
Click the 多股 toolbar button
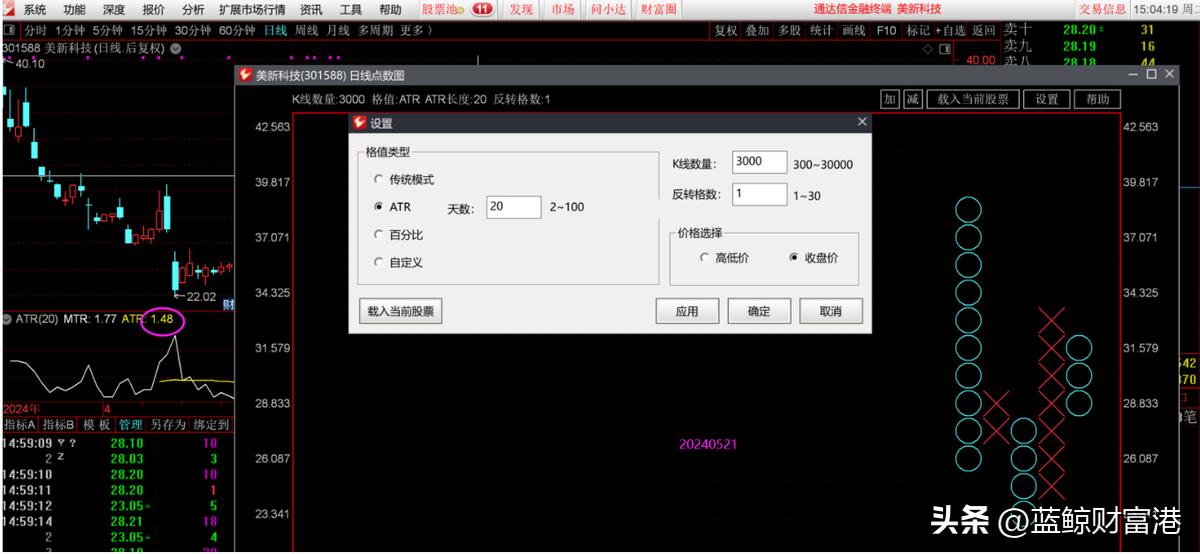pyautogui.click(x=789, y=31)
